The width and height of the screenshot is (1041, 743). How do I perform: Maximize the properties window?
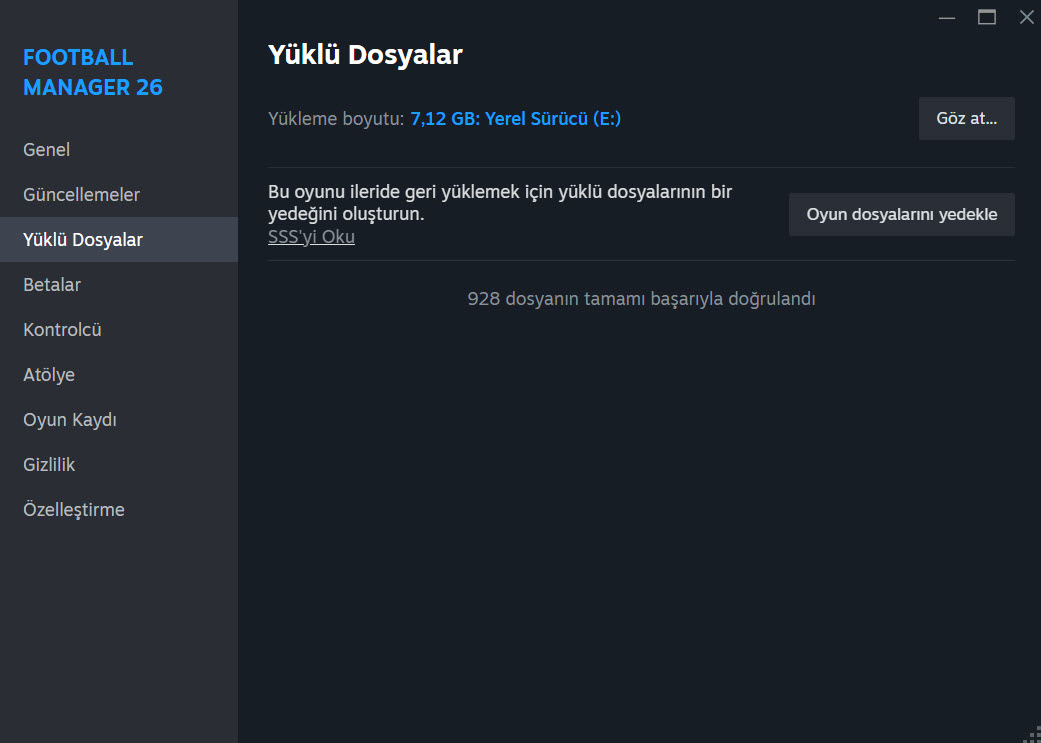[x=987, y=17]
